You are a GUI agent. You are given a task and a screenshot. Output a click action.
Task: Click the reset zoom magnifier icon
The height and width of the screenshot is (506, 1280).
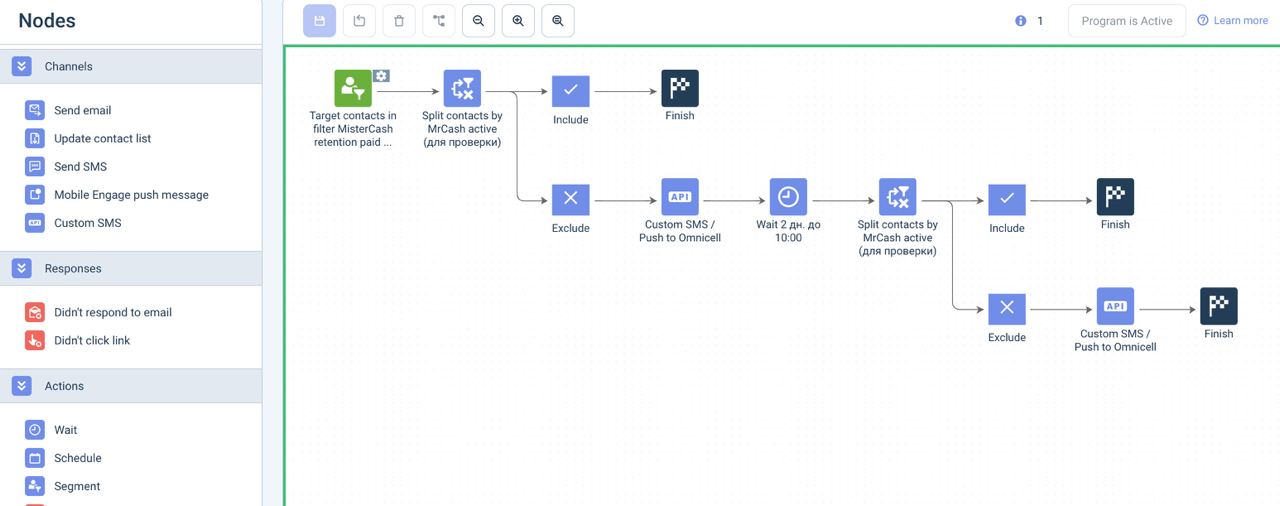click(558, 21)
